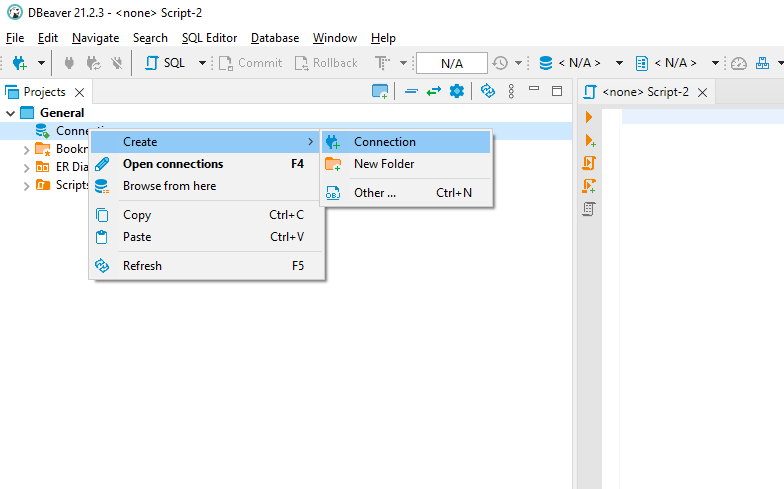The image size is (784, 489).
Task: Open the Help menu
Action: (383, 38)
